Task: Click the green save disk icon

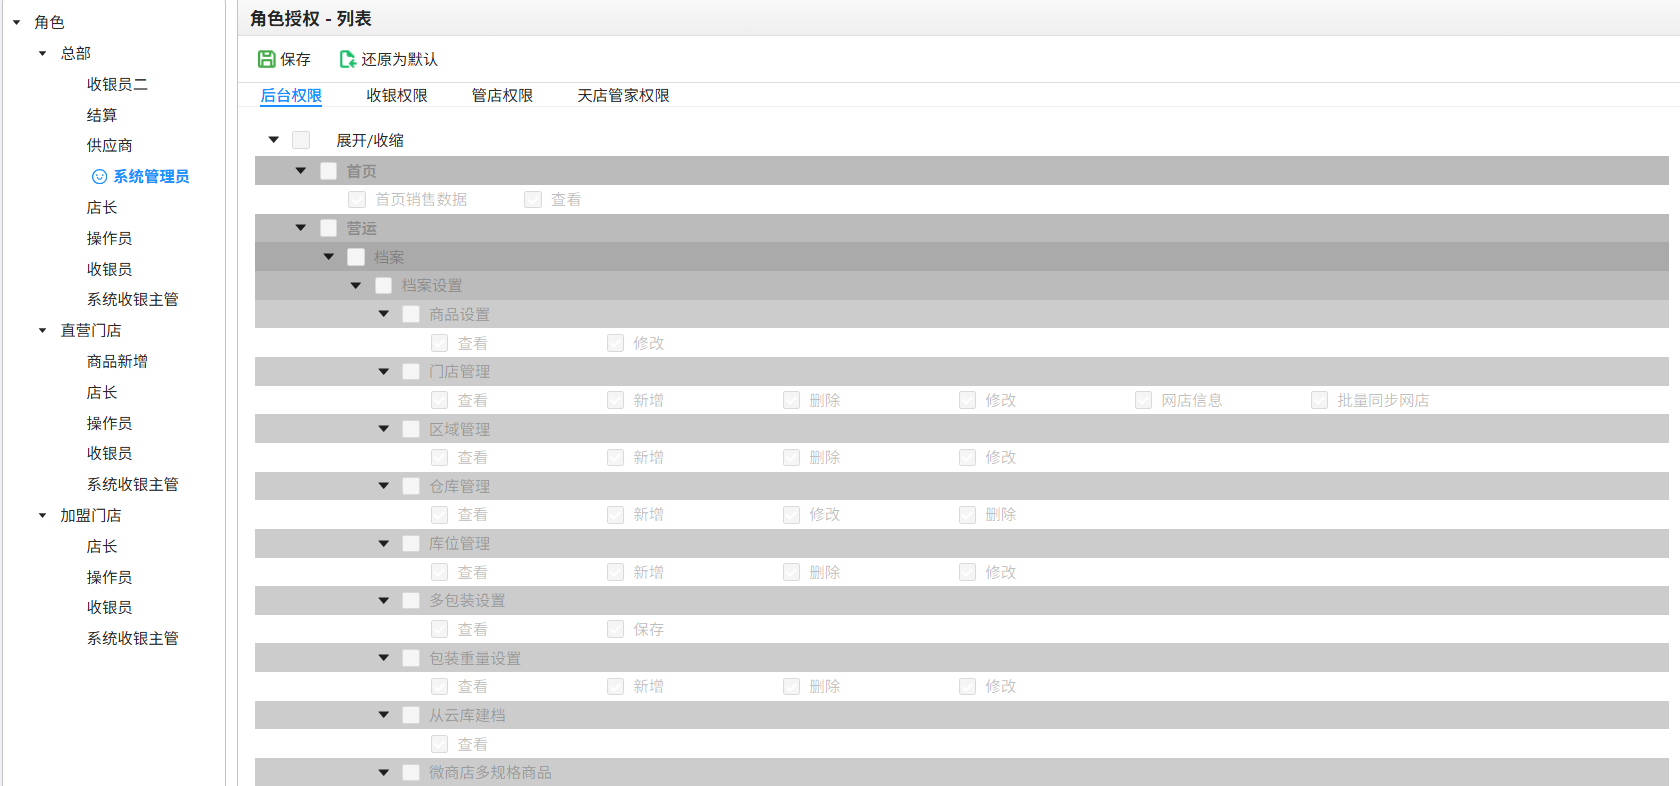Action: pos(266,59)
